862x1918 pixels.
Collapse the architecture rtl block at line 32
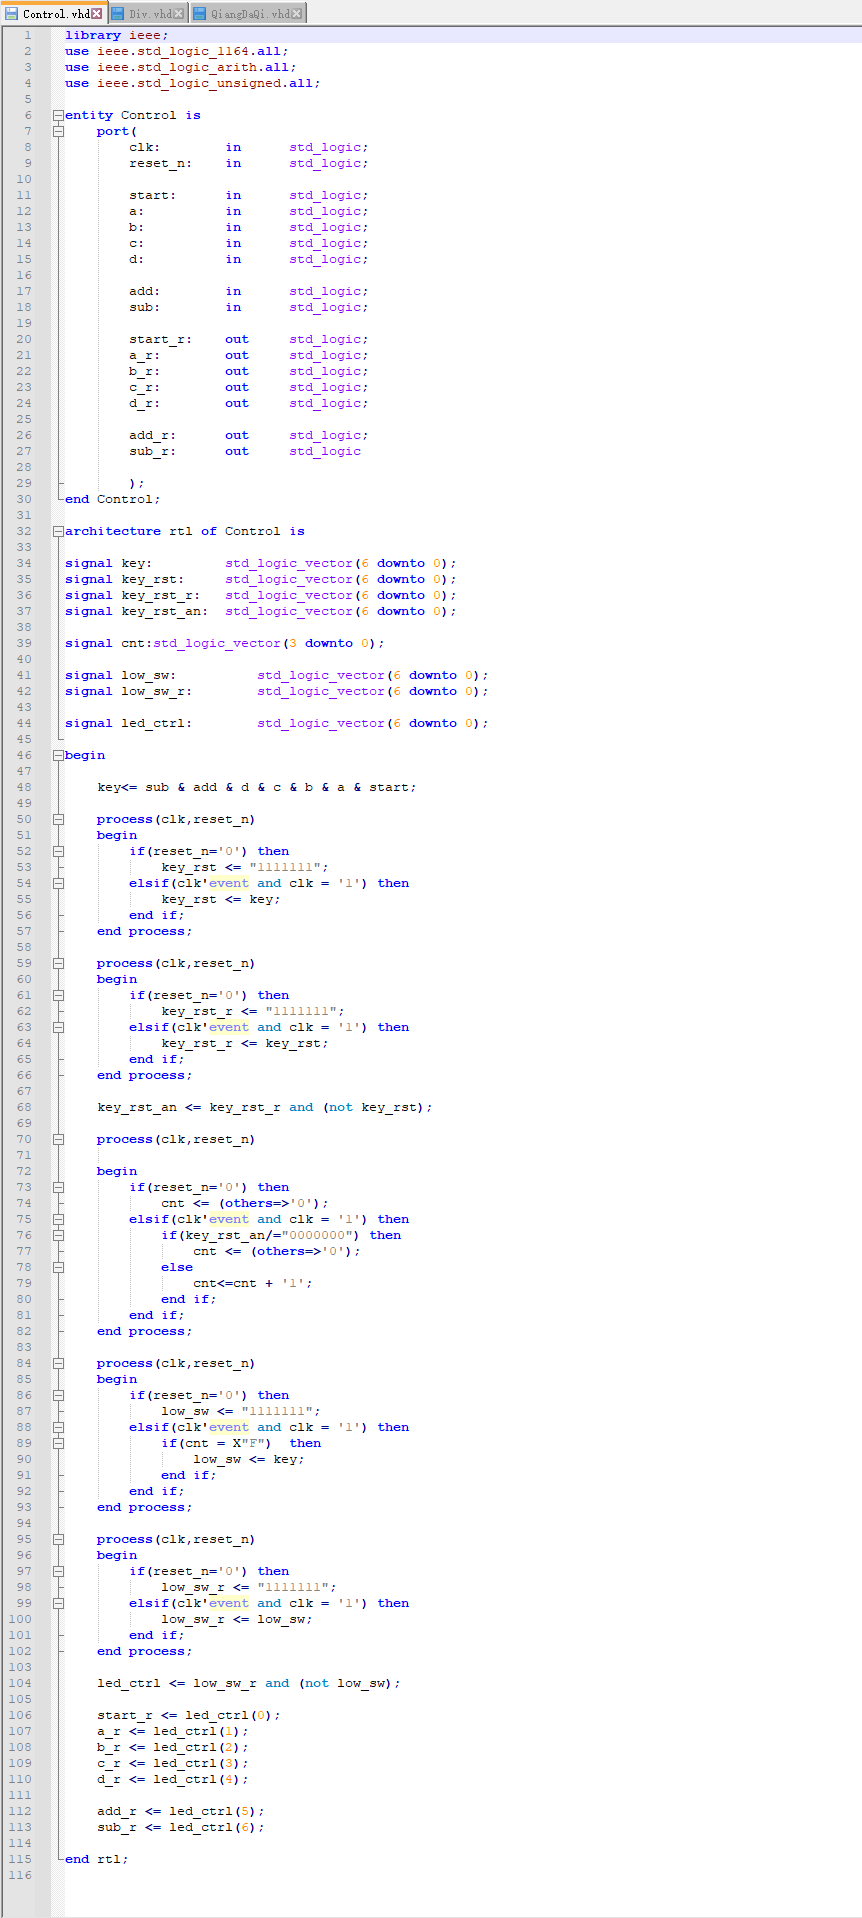(58, 531)
